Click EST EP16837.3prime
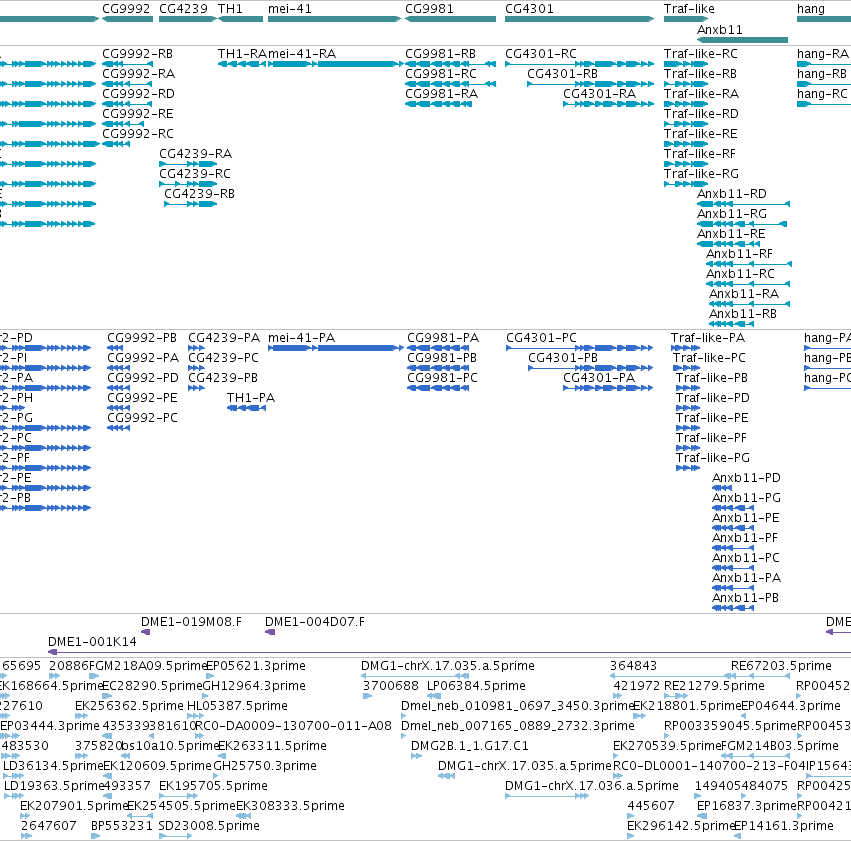This screenshot has height=841, width=851. click(746, 806)
